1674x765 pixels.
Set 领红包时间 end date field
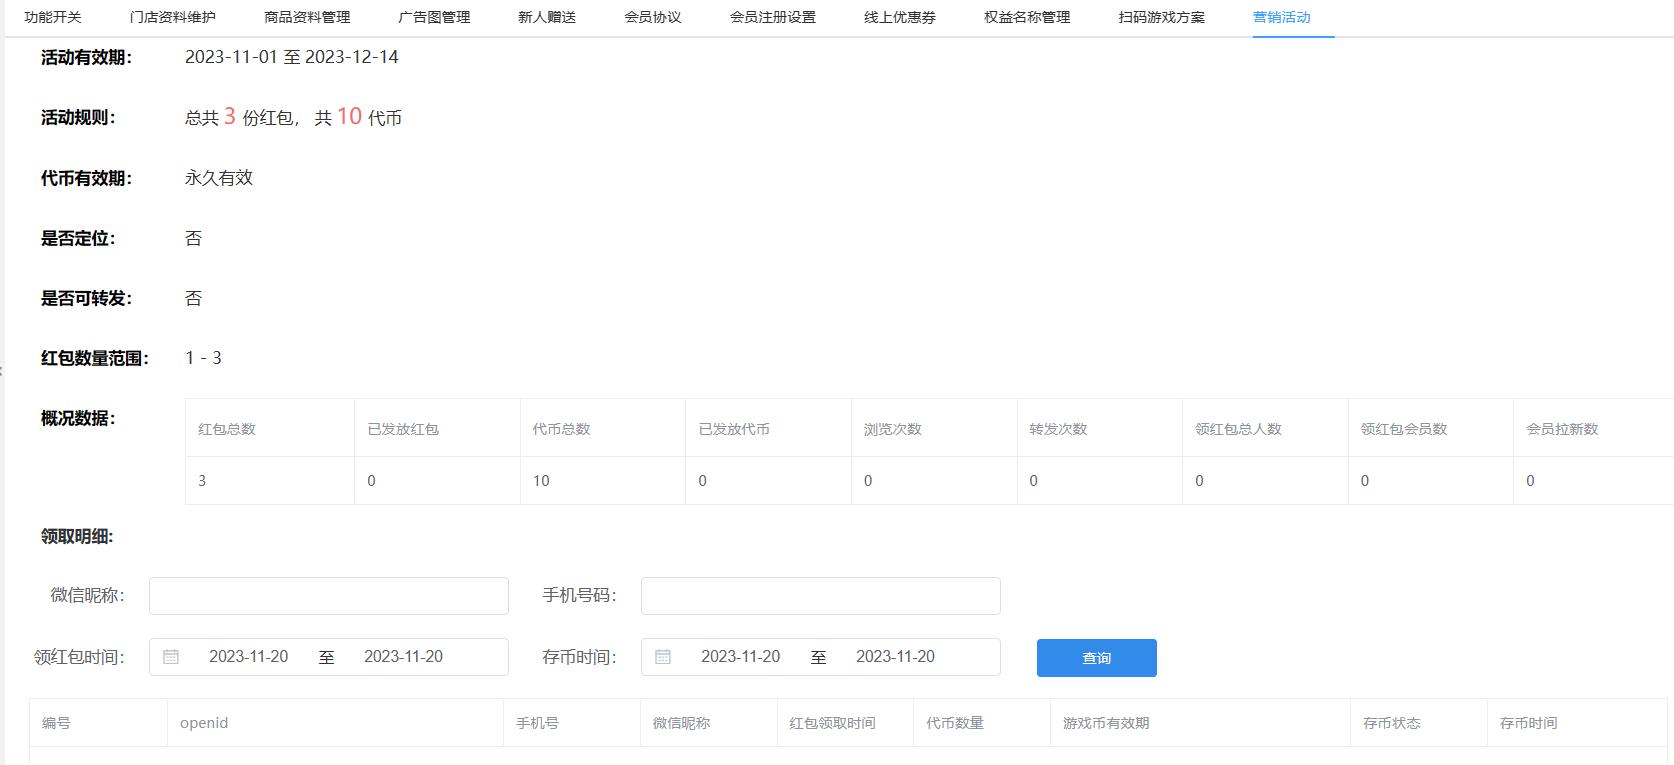pyautogui.click(x=404, y=657)
